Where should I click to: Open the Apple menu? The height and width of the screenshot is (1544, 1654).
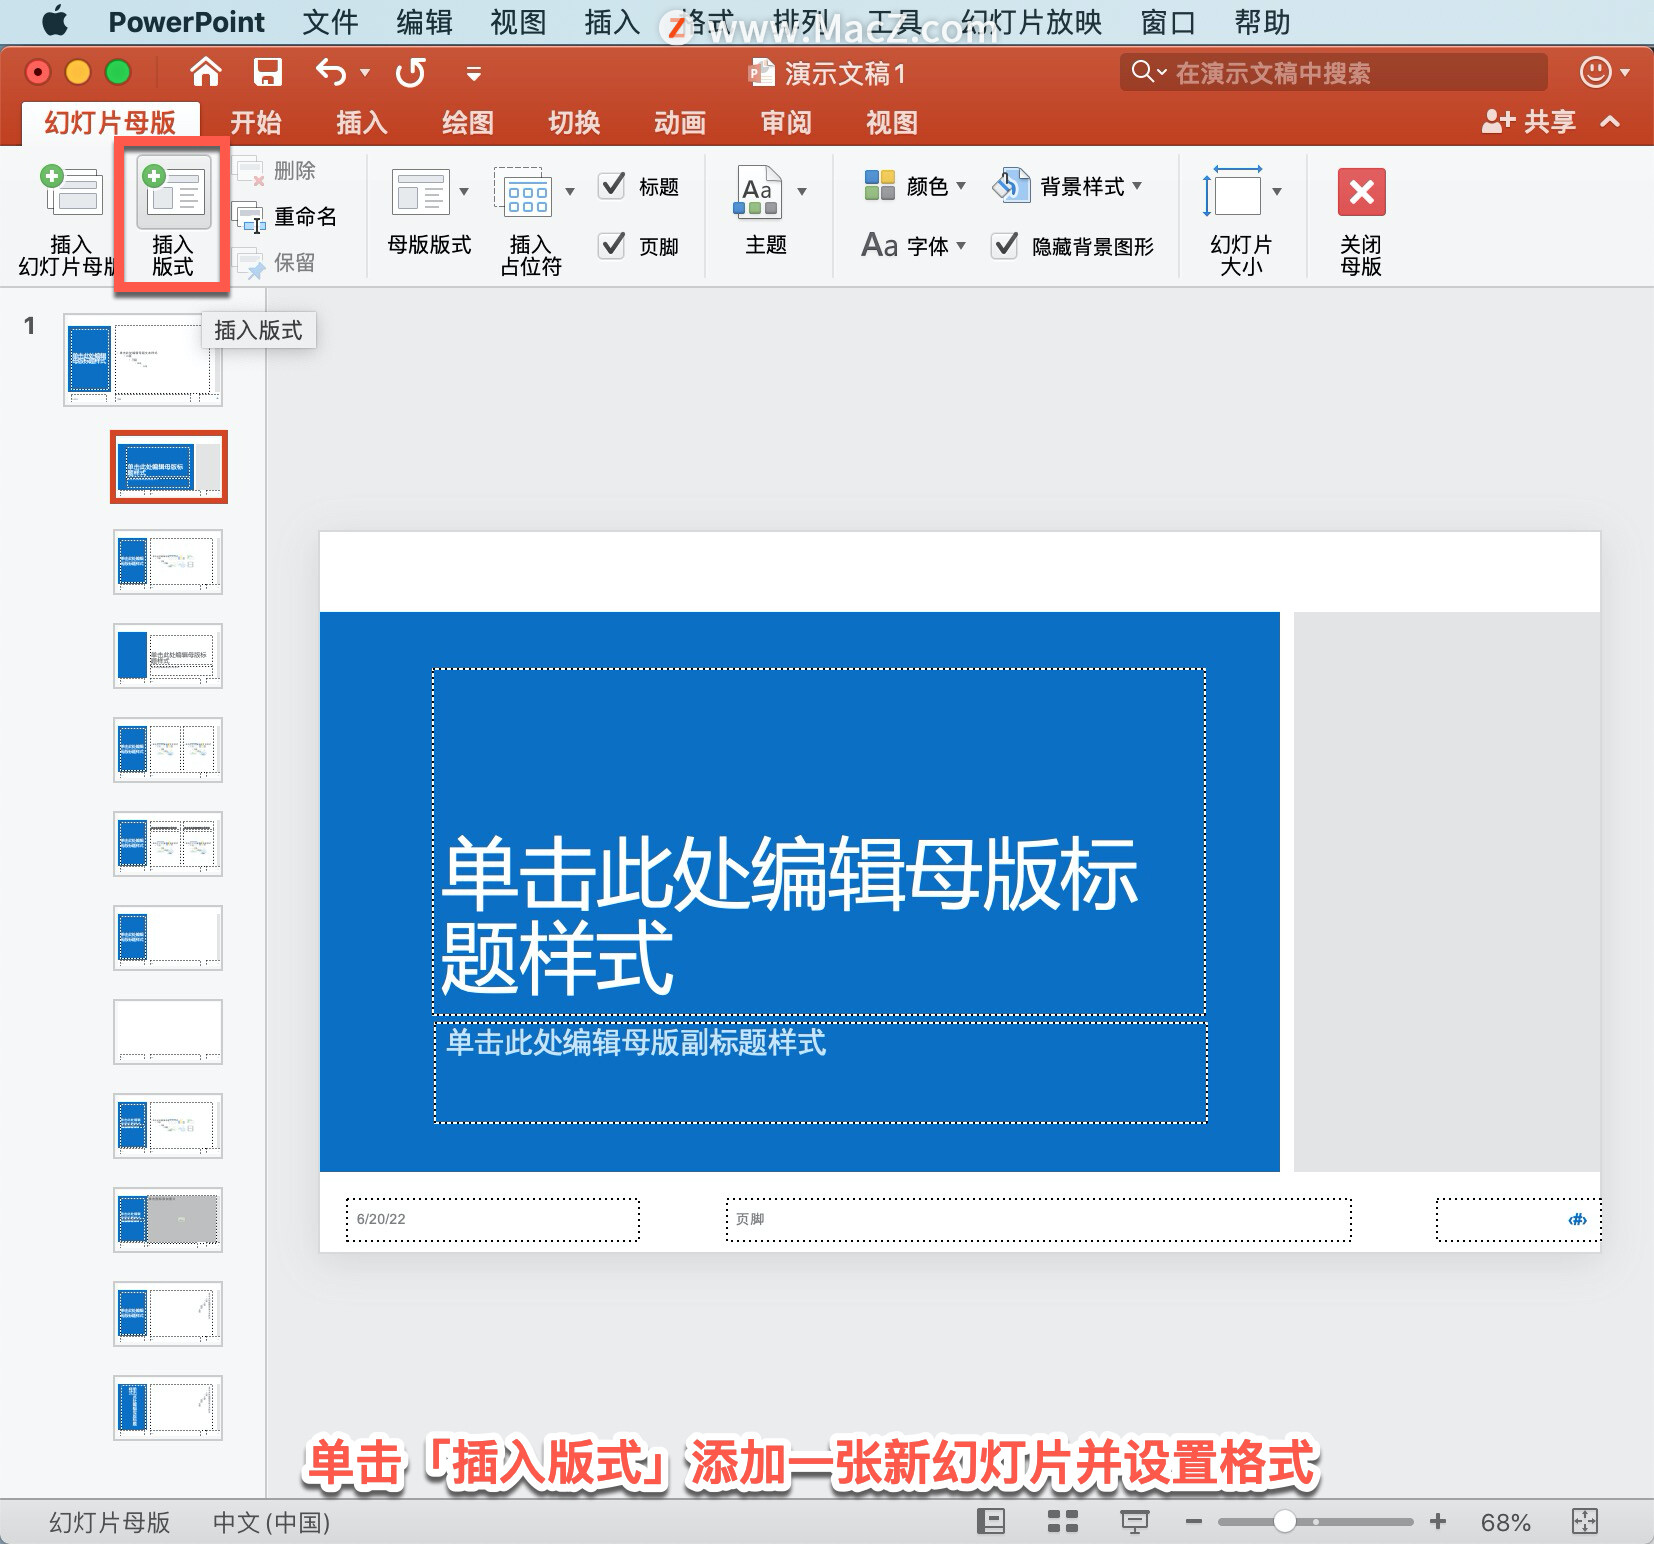pos(56,21)
